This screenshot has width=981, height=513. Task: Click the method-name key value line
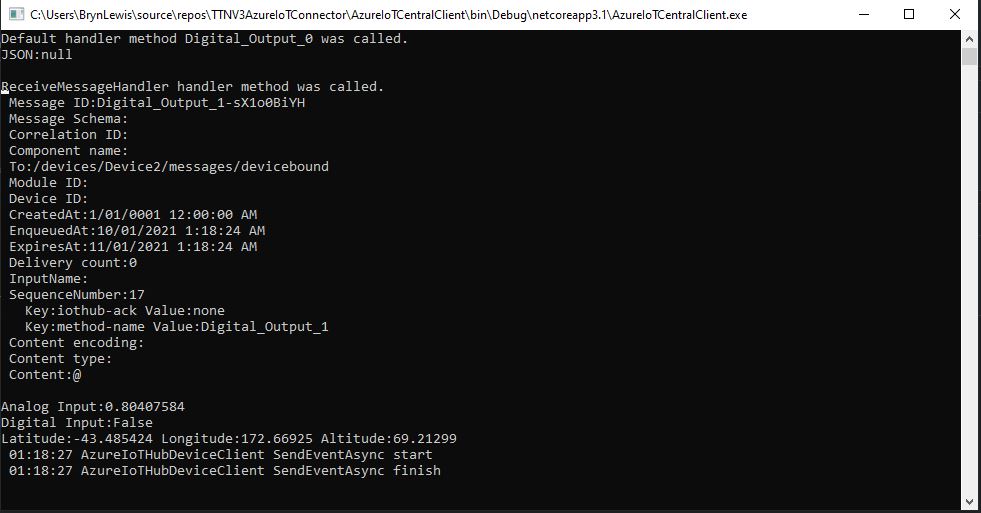[x=176, y=327]
